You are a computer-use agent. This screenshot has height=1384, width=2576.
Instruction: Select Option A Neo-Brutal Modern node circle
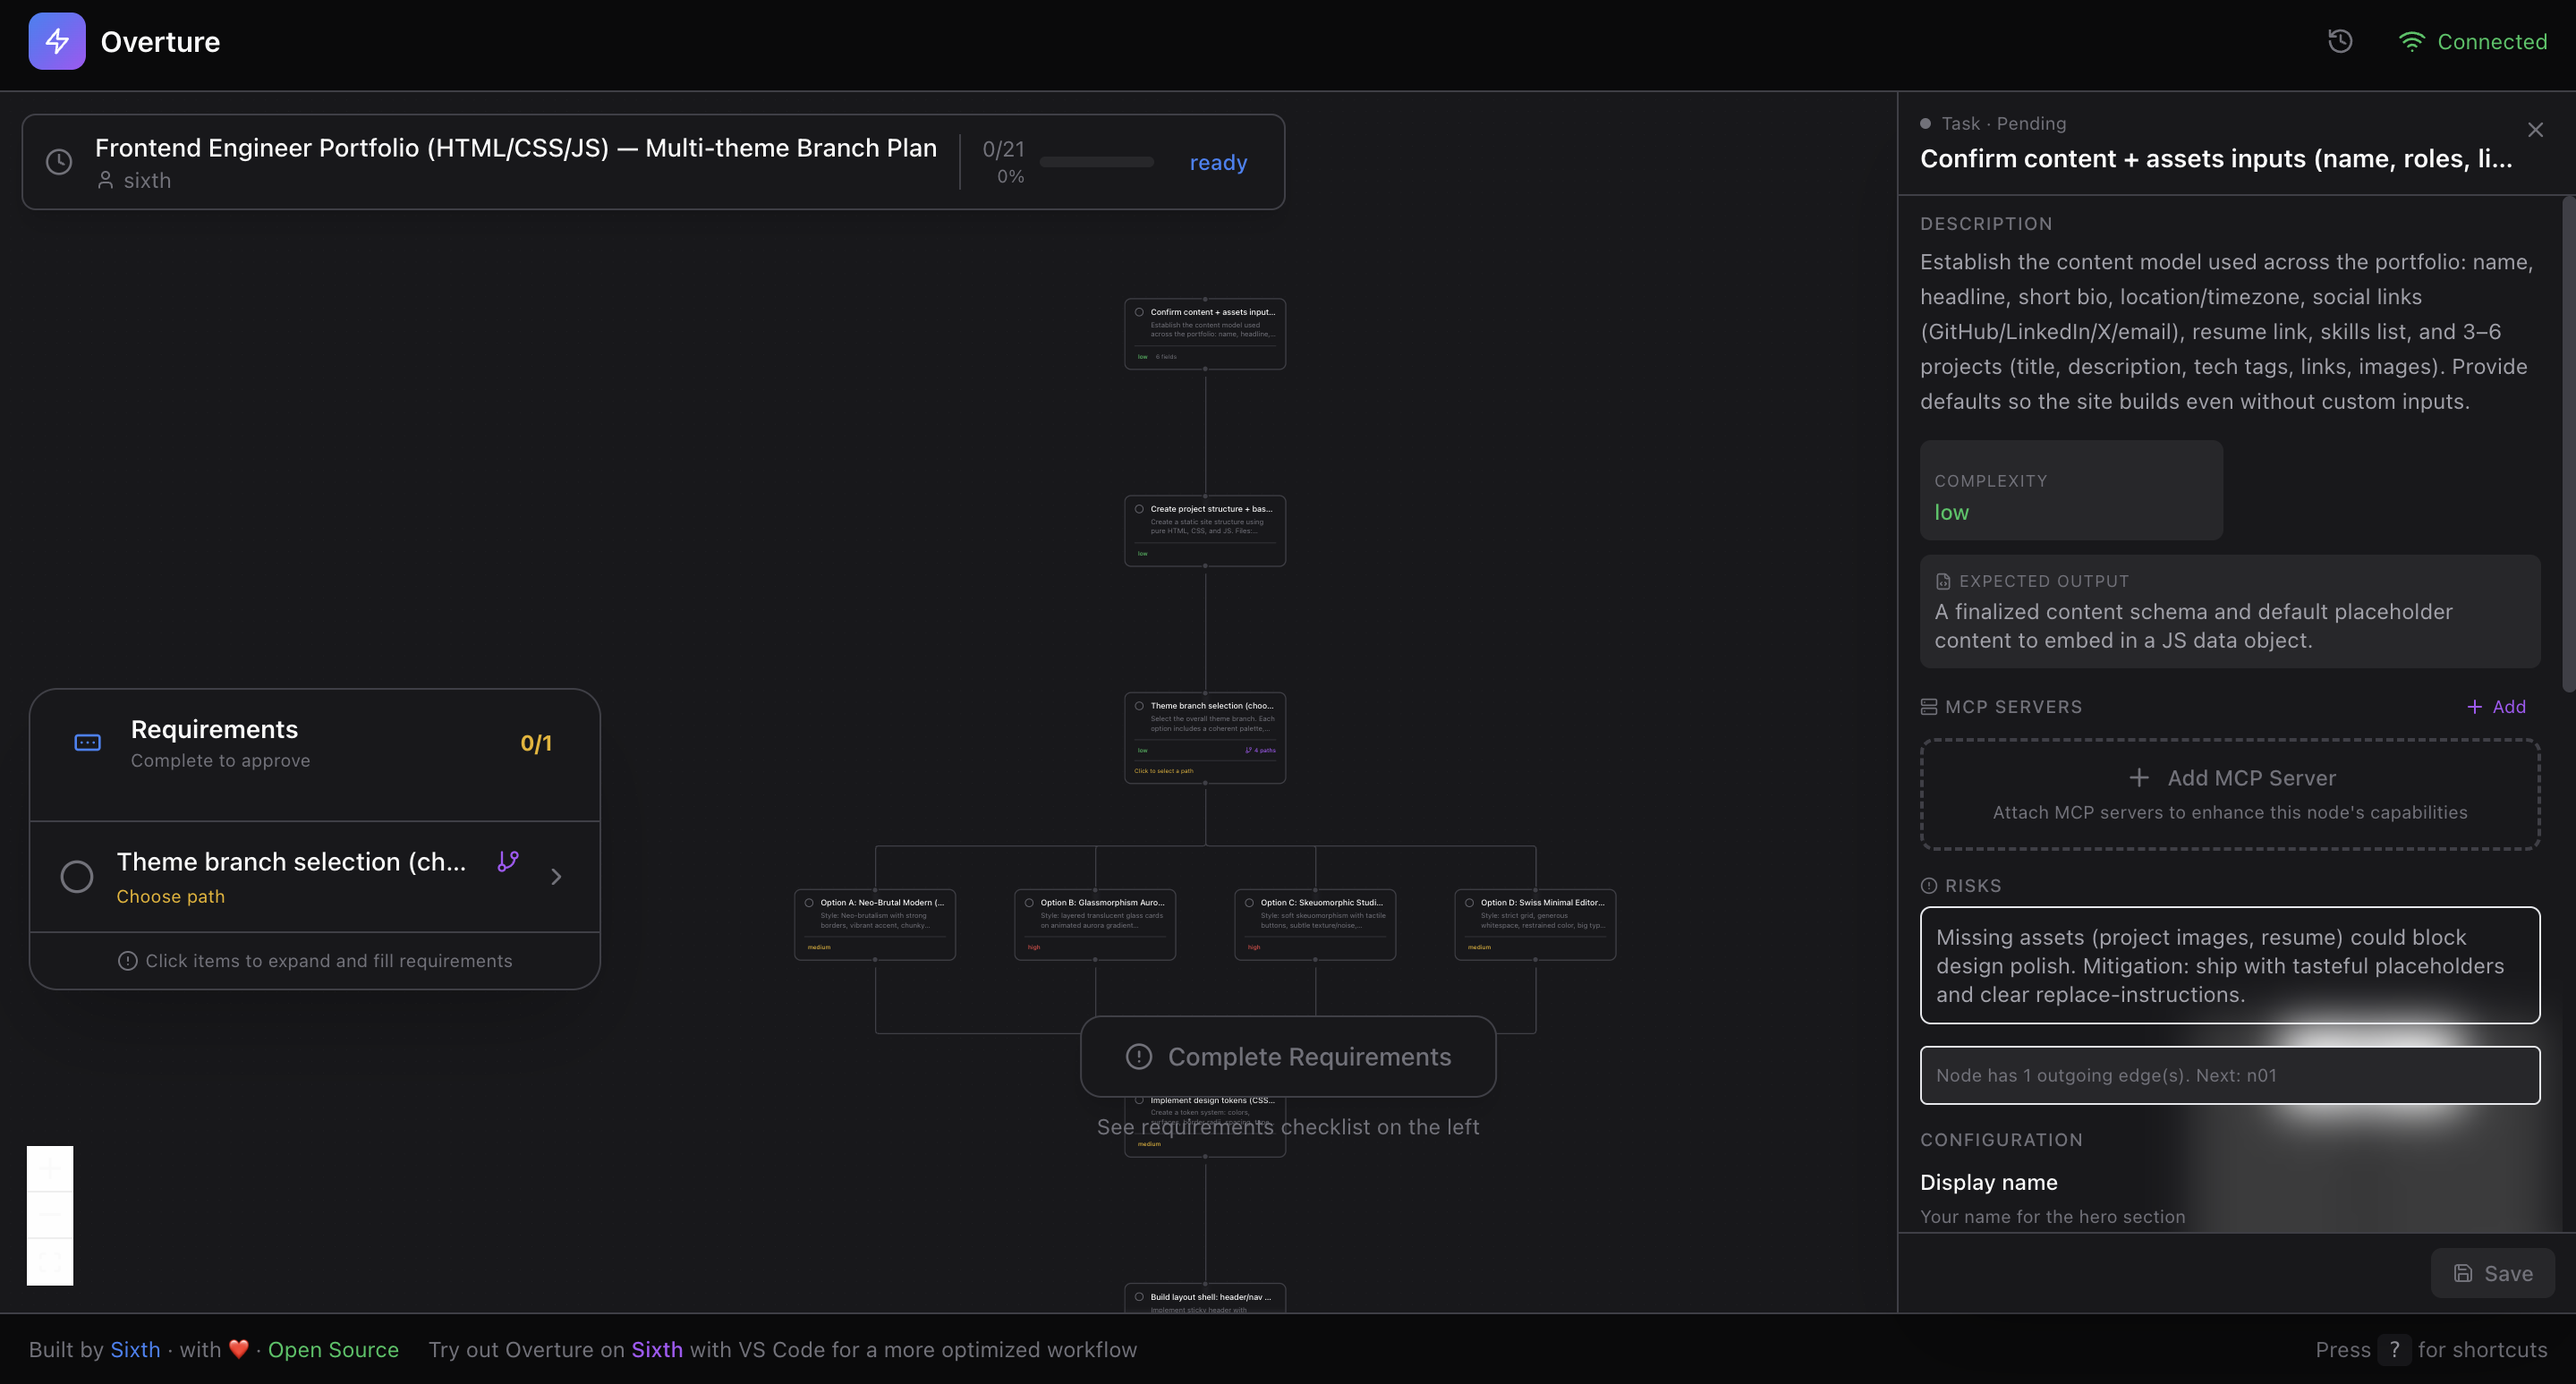(x=809, y=903)
